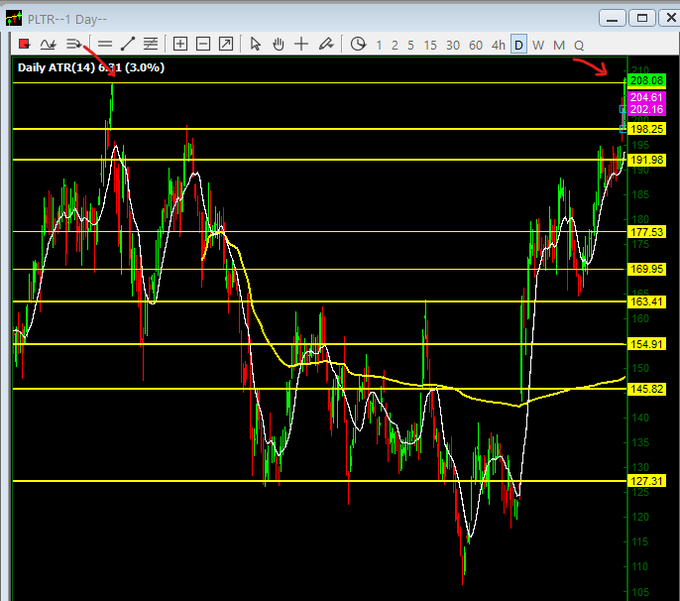The width and height of the screenshot is (680, 601).
Task: Select the hand pan tool
Action: [278, 44]
